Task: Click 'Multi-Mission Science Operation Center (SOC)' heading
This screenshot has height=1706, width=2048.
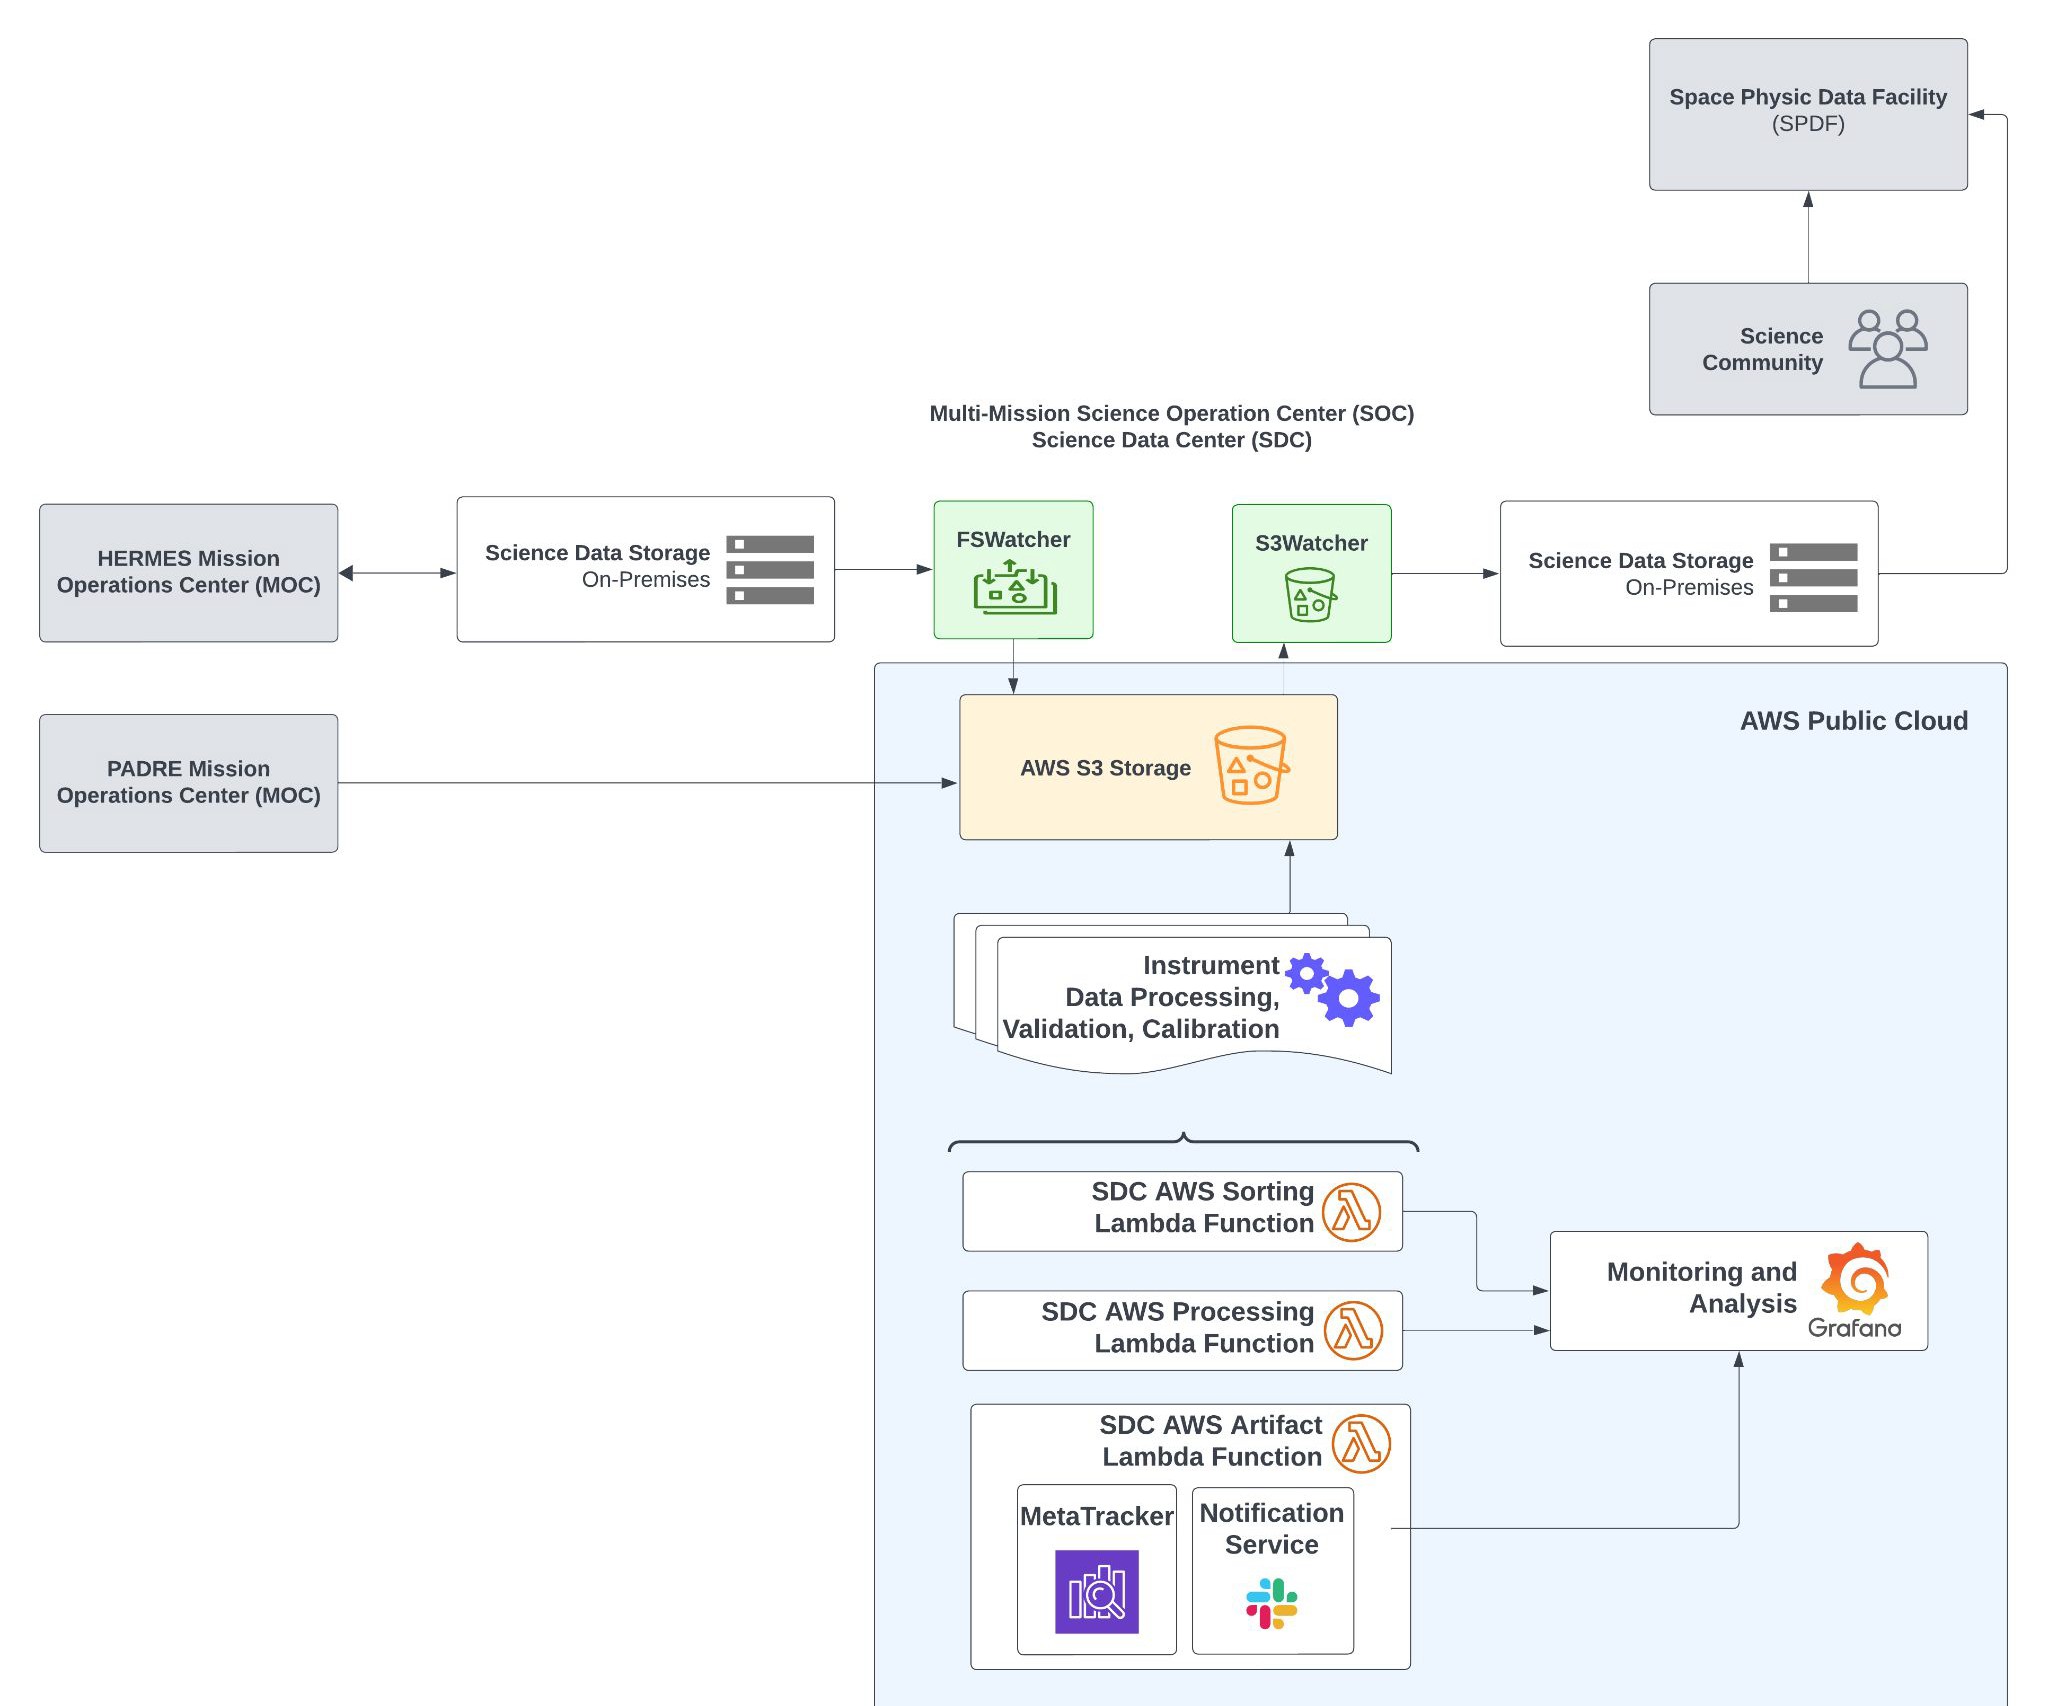Action: [1172, 413]
